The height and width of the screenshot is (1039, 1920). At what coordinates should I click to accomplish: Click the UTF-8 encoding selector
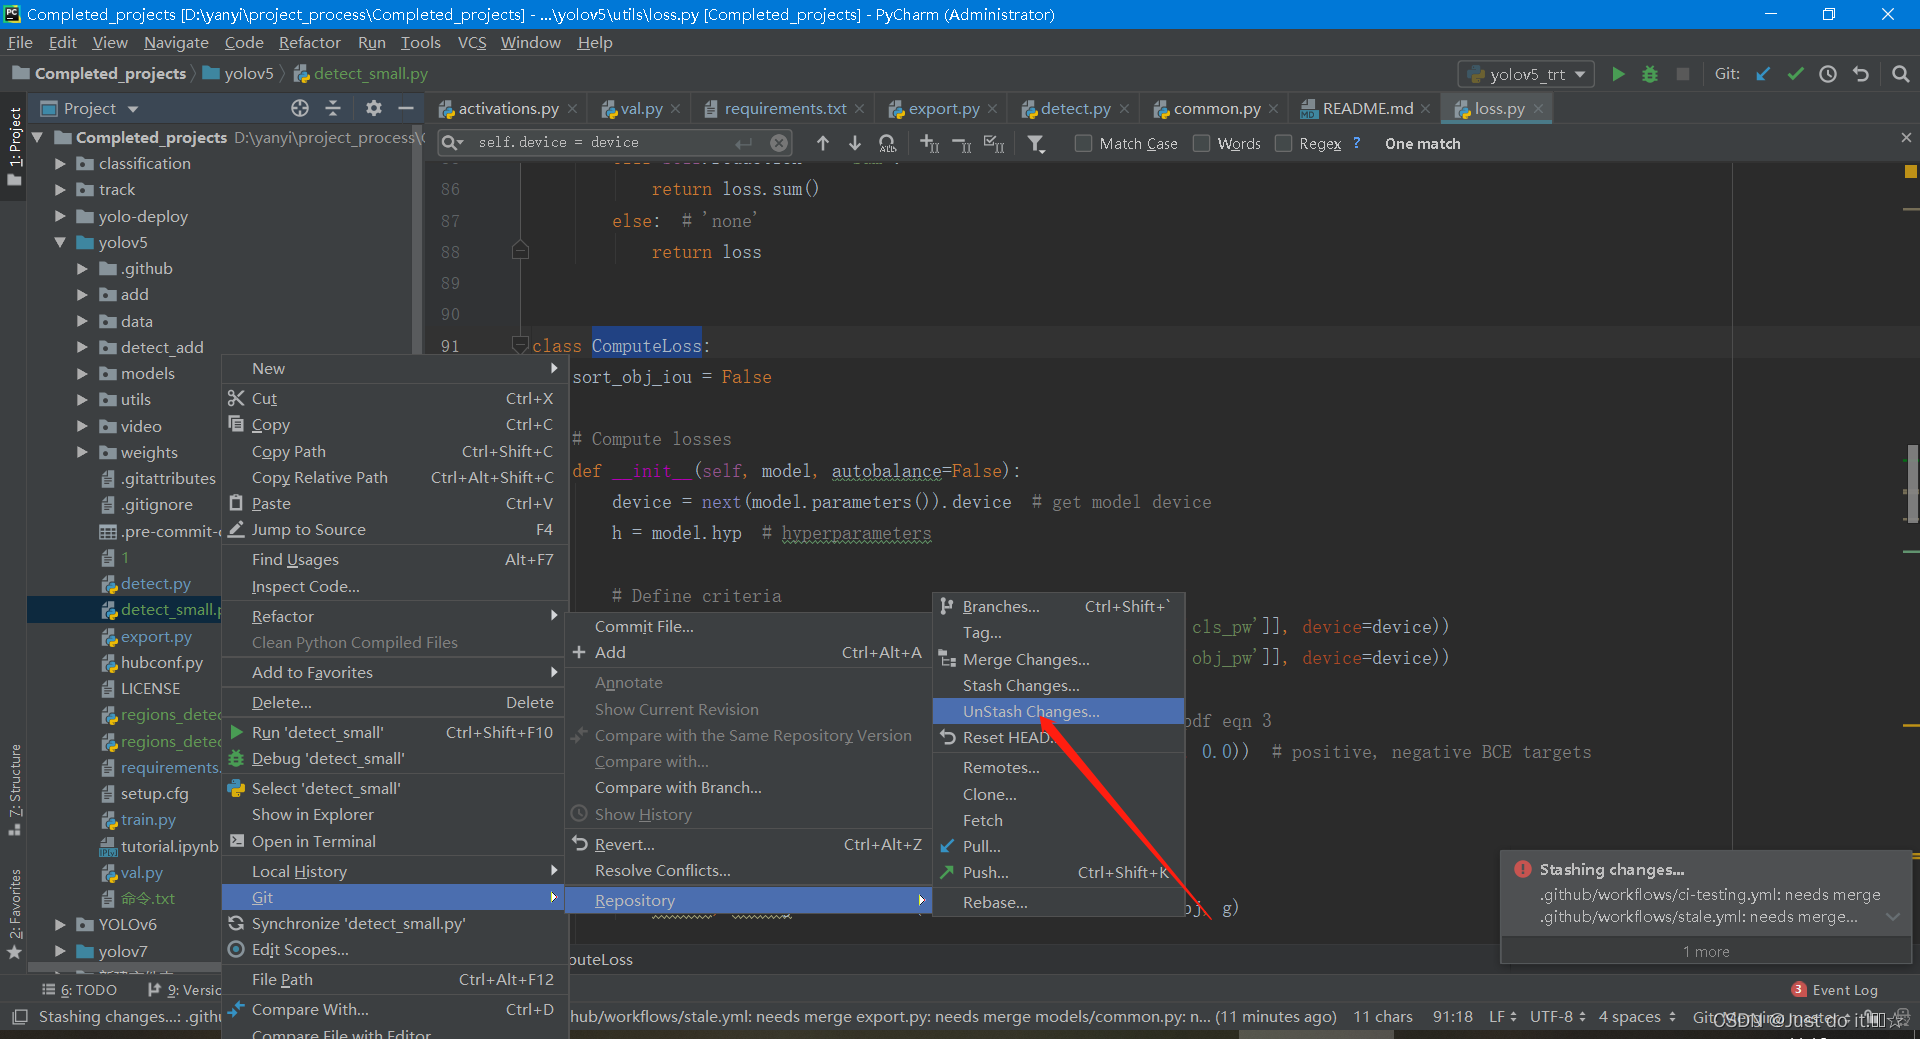click(1557, 1016)
